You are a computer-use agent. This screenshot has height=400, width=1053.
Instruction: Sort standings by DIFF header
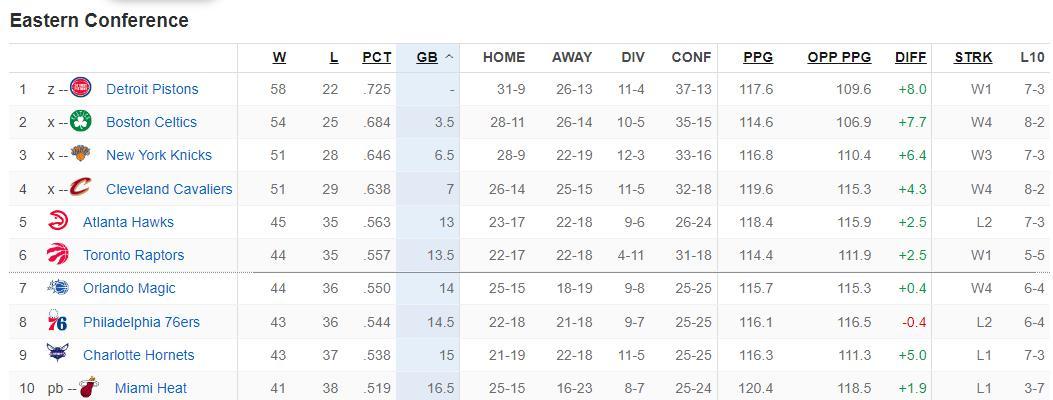(910, 57)
